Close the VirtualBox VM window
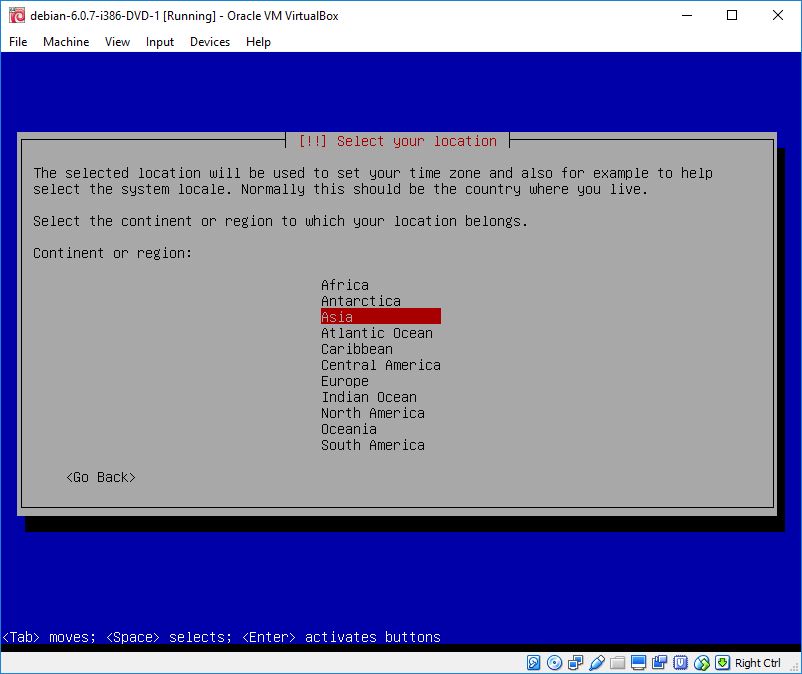 pos(777,15)
